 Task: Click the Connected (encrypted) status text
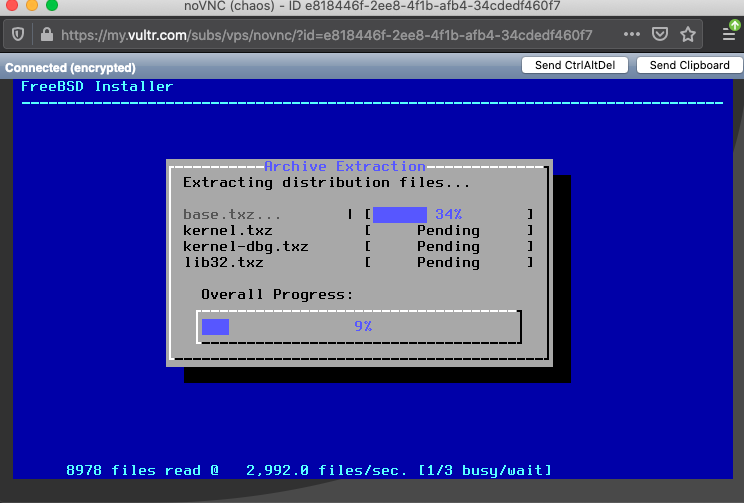click(x=70, y=68)
